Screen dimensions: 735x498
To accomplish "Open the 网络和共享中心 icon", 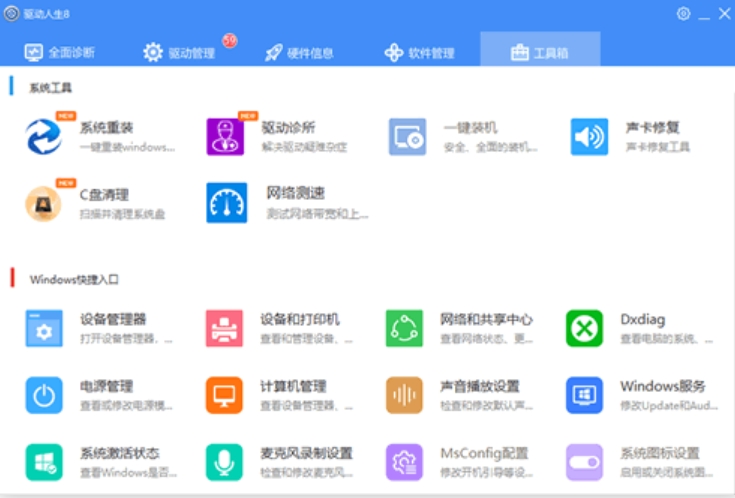I will (404, 328).
